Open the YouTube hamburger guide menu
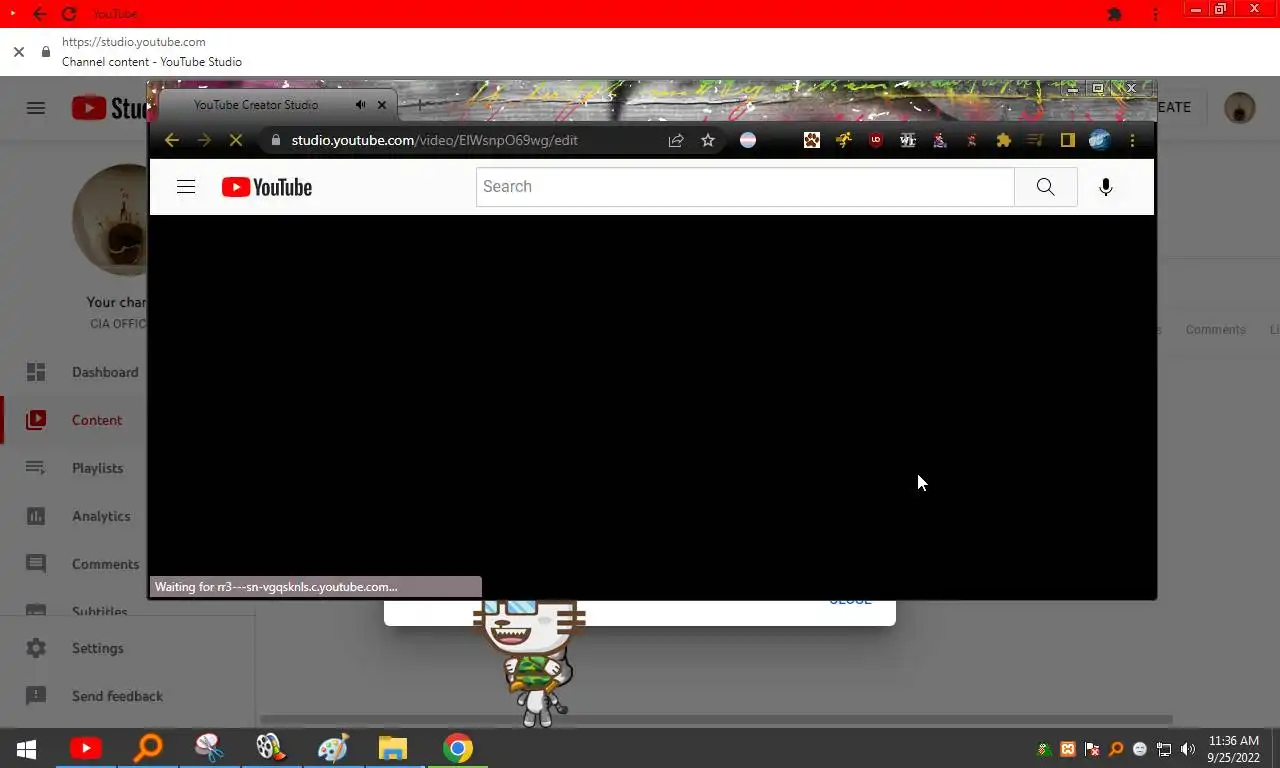 (186, 187)
